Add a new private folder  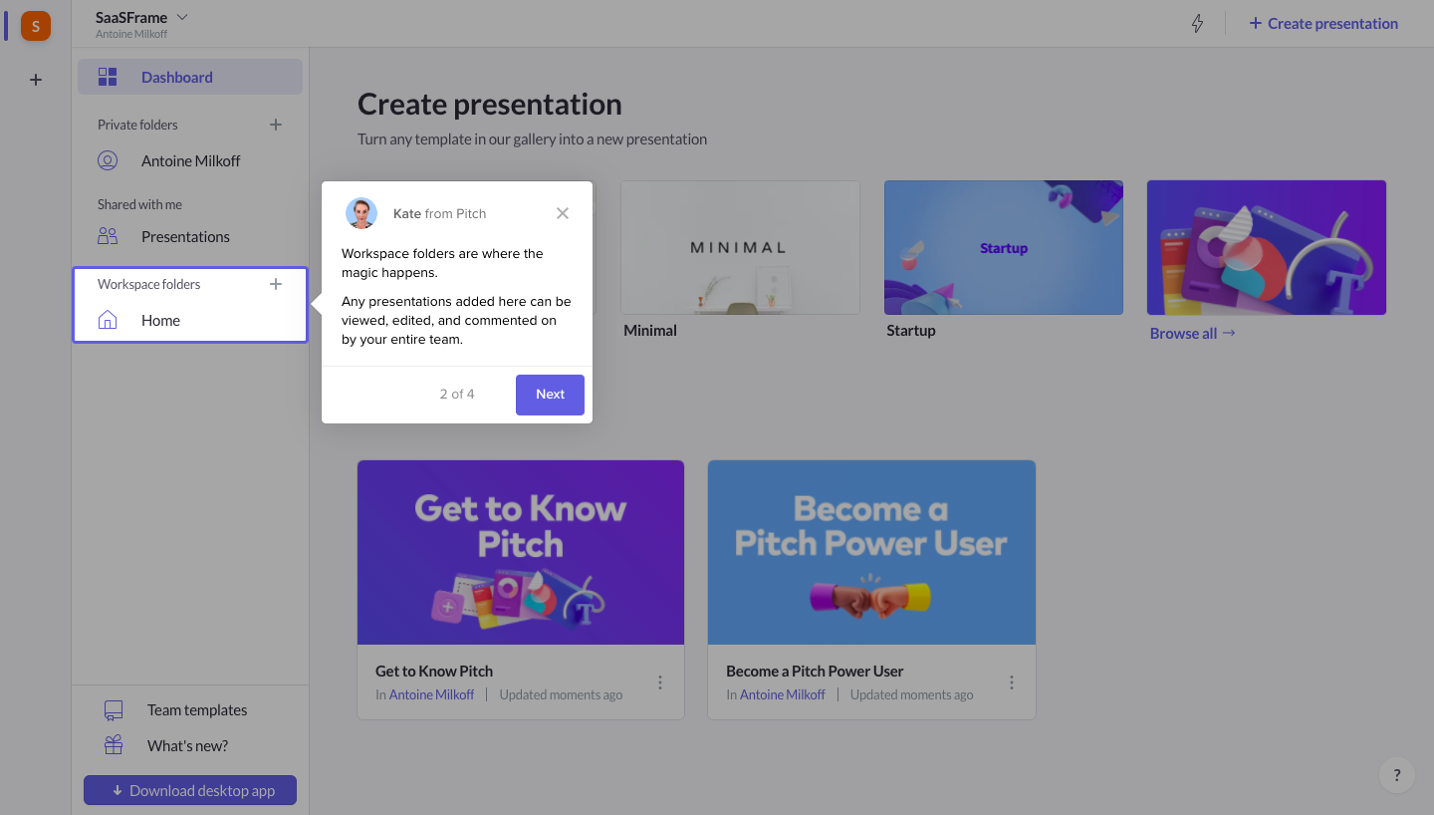(276, 125)
